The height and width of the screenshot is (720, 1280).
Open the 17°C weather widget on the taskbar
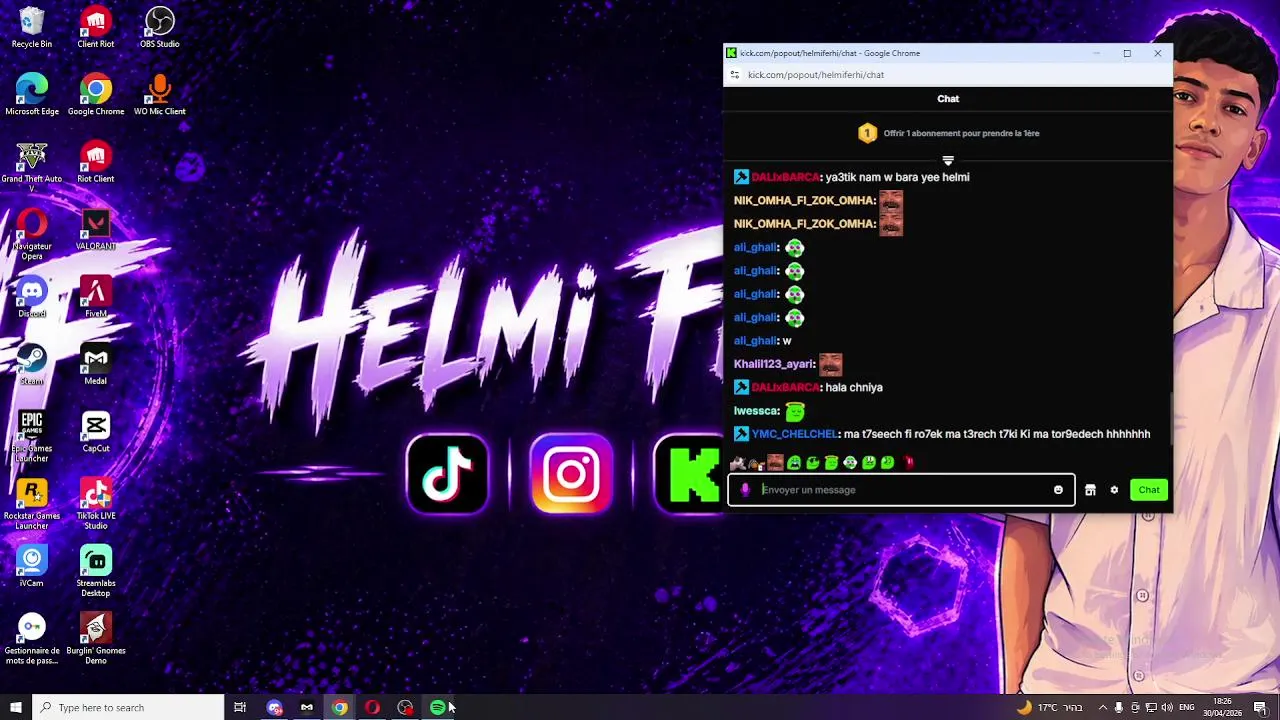point(1050,707)
